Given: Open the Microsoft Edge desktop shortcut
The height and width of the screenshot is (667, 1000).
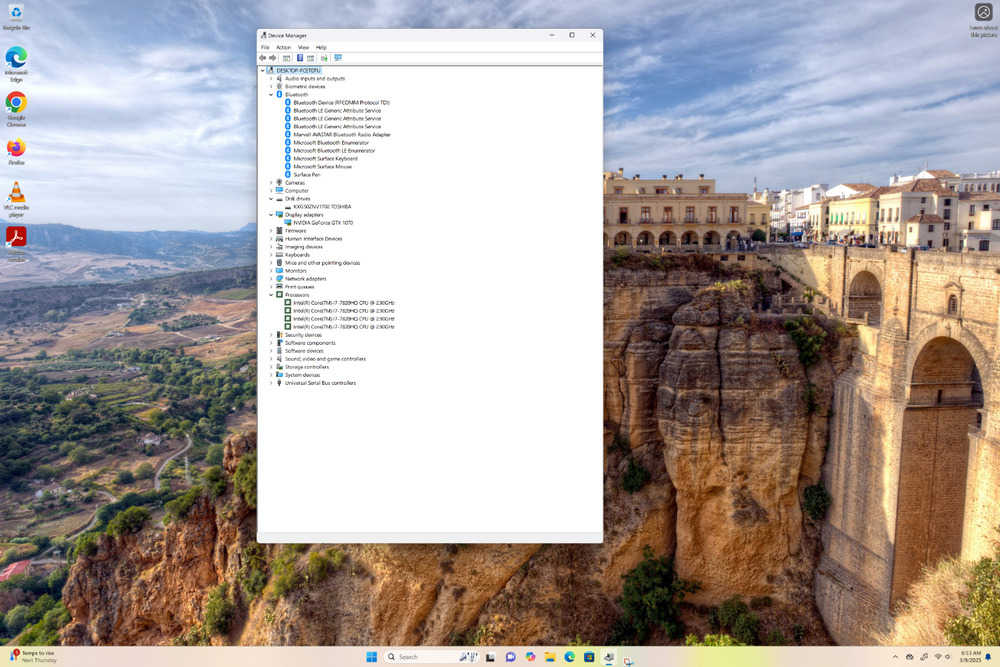Looking at the screenshot, I should [16, 64].
